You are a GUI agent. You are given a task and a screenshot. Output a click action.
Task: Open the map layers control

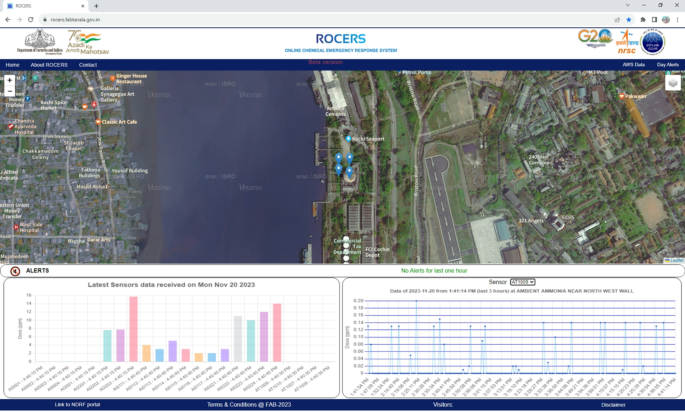672,83
